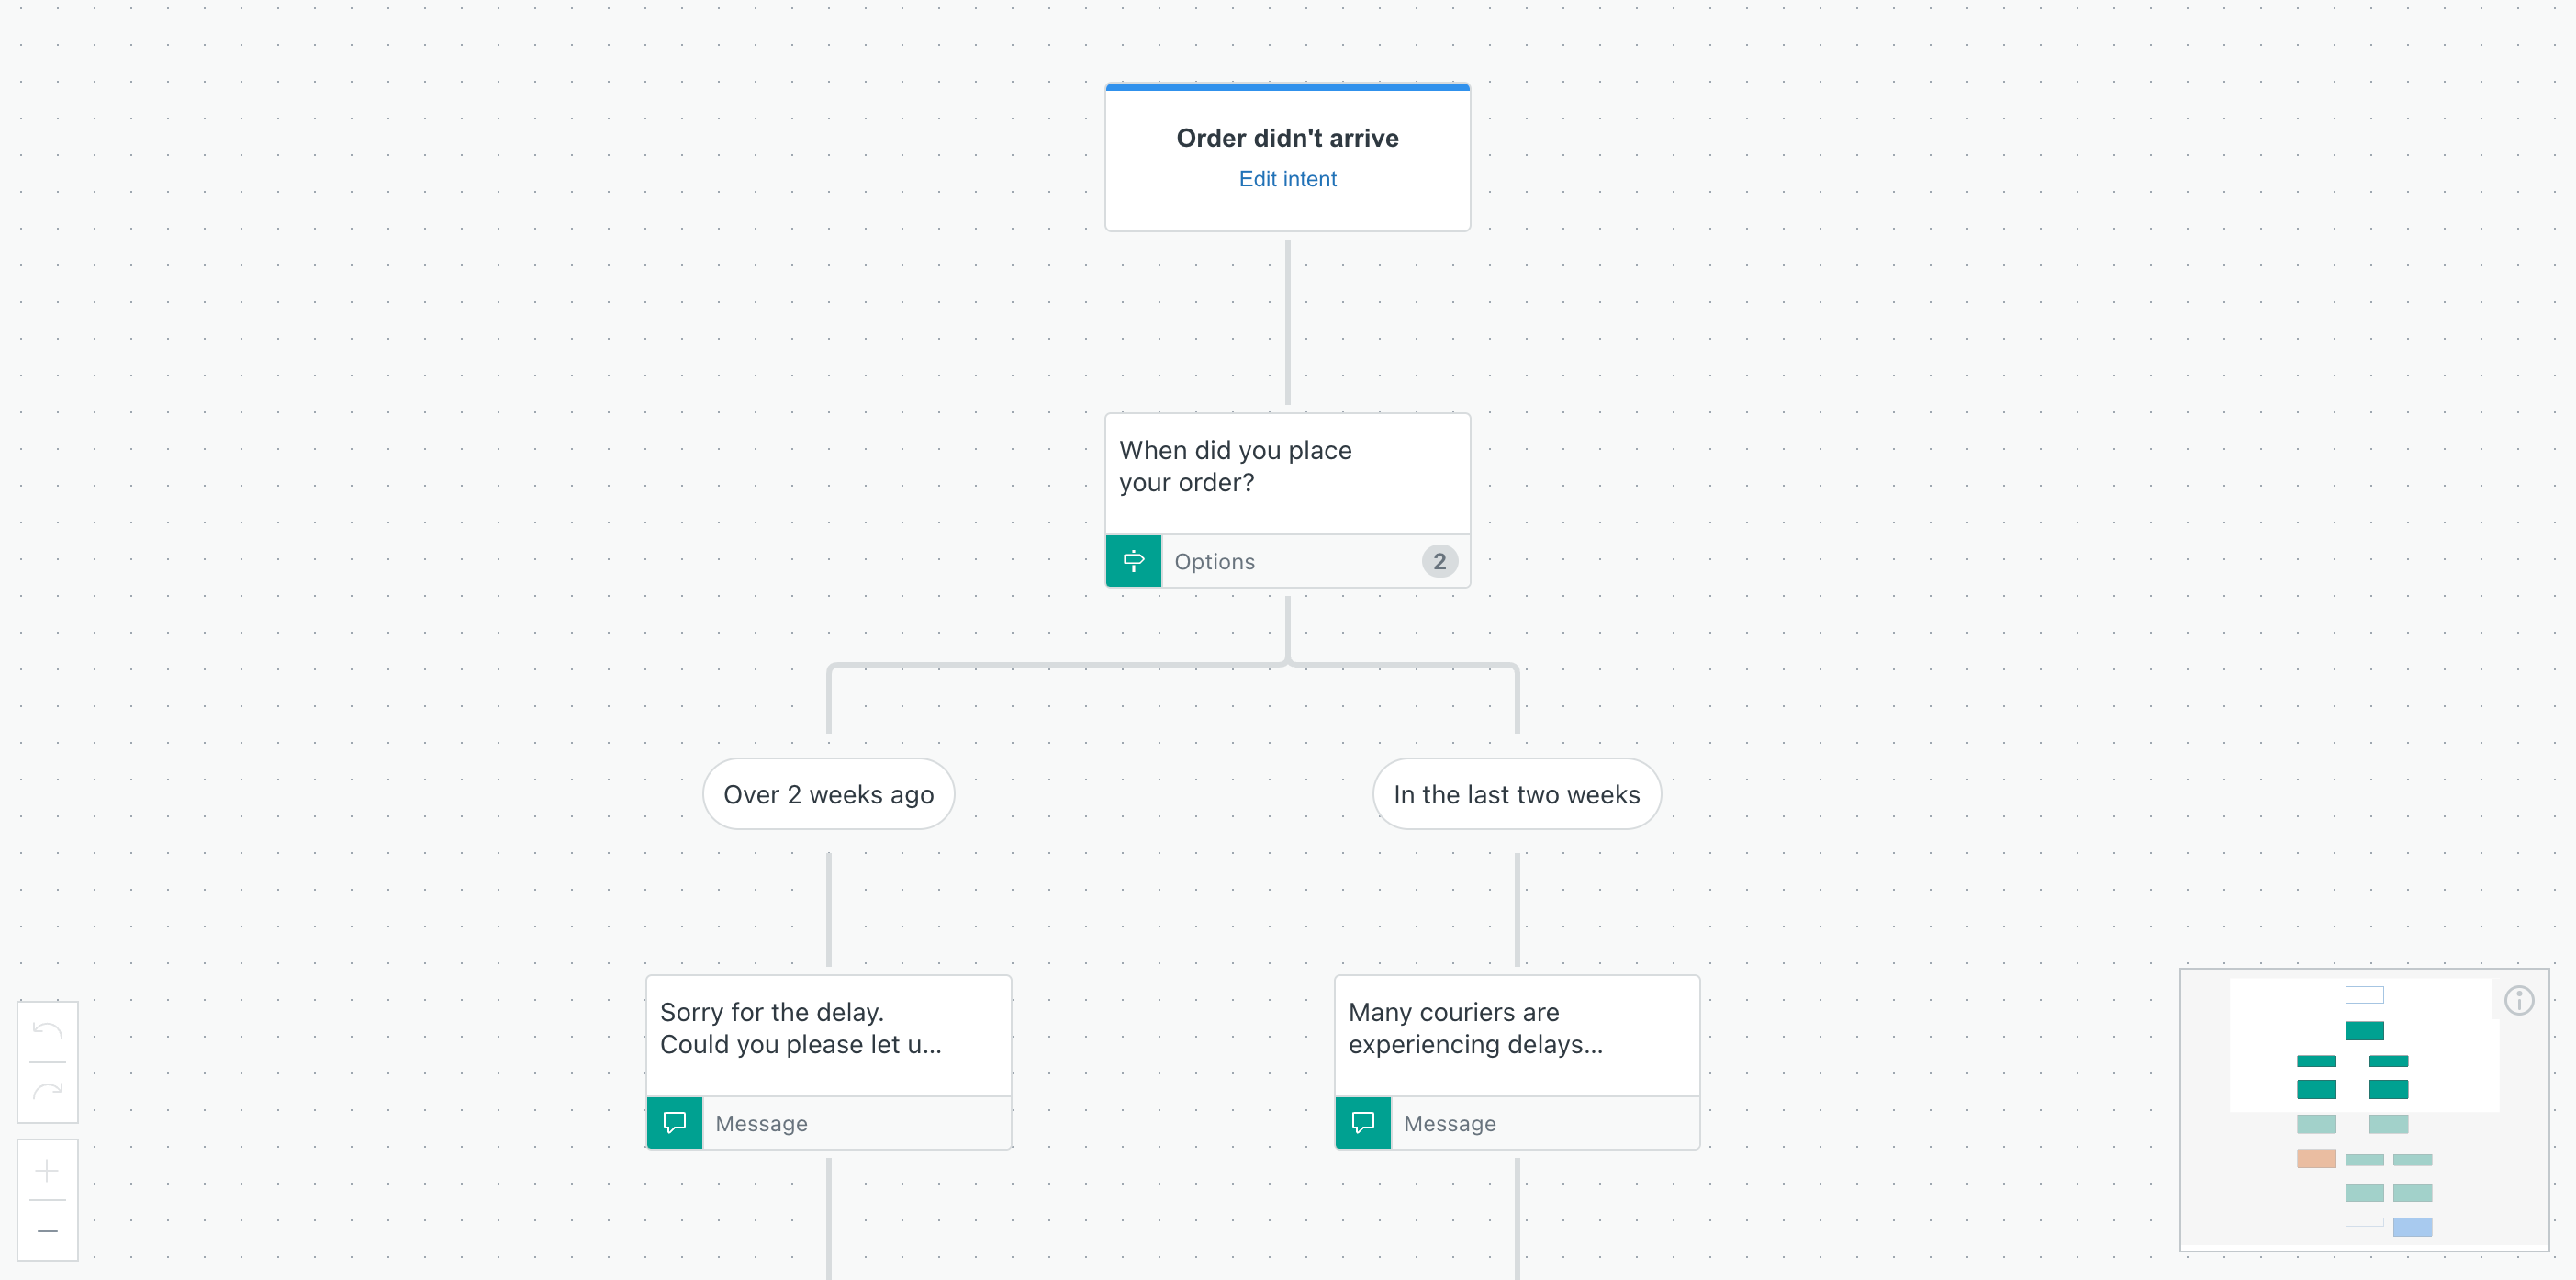The image size is (2576, 1280).
Task: Zoom in with the plus icon
Action: 47,1170
